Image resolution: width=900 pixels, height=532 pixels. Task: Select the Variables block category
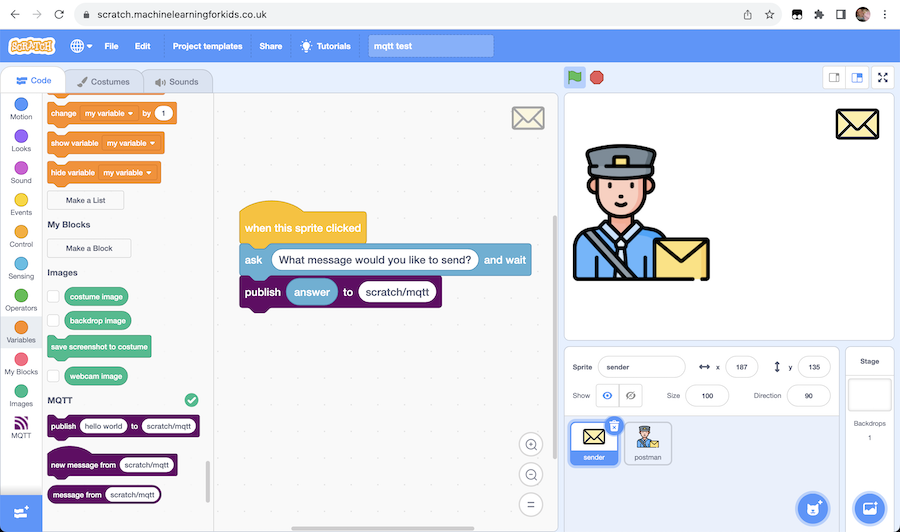pos(21,332)
